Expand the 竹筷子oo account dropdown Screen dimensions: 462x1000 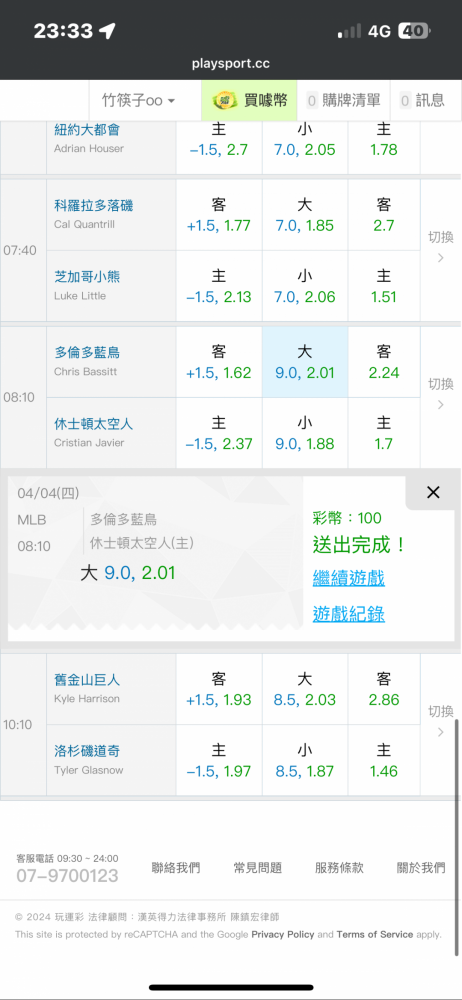[x=138, y=101]
